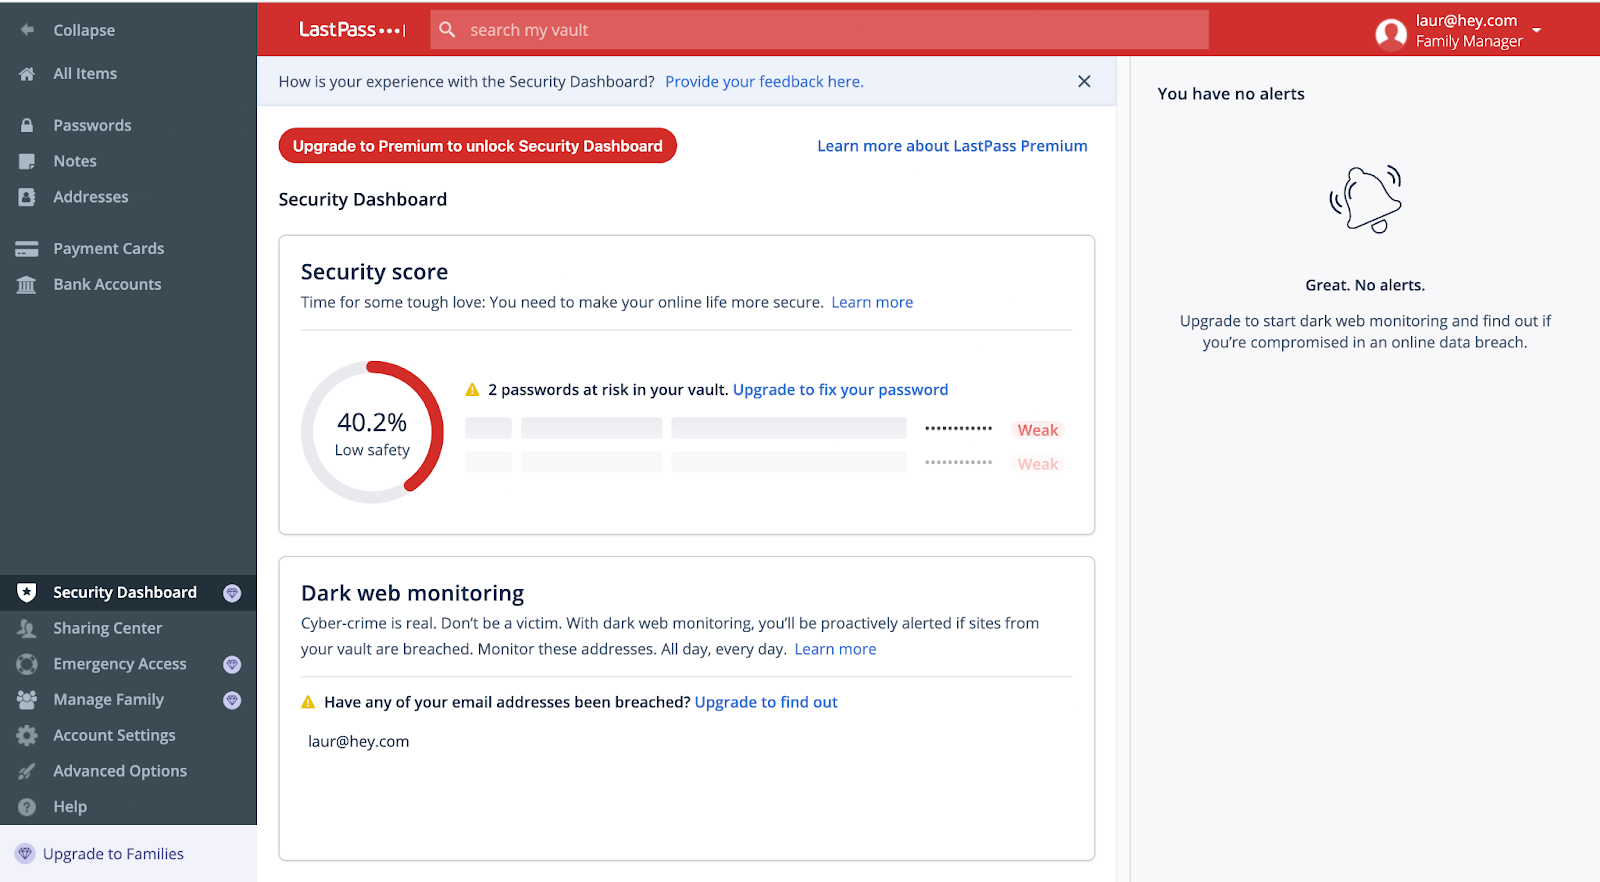
Task: Click the Security score heading
Action: [x=374, y=272]
